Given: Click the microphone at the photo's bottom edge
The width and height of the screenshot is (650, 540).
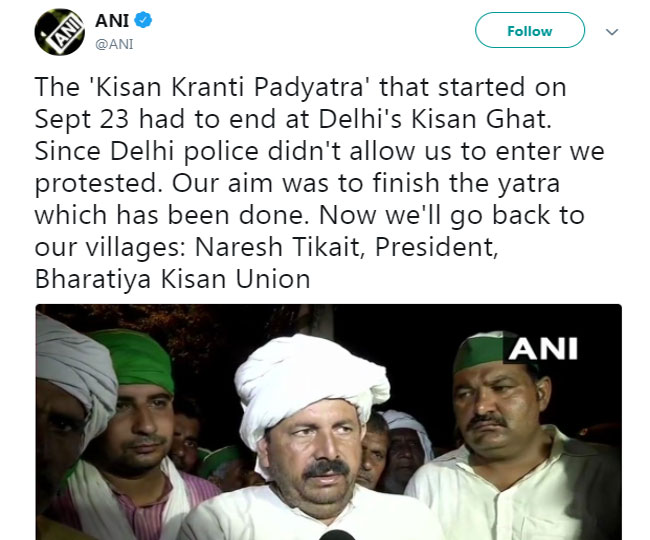Looking at the screenshot, I should pos(339,533).
